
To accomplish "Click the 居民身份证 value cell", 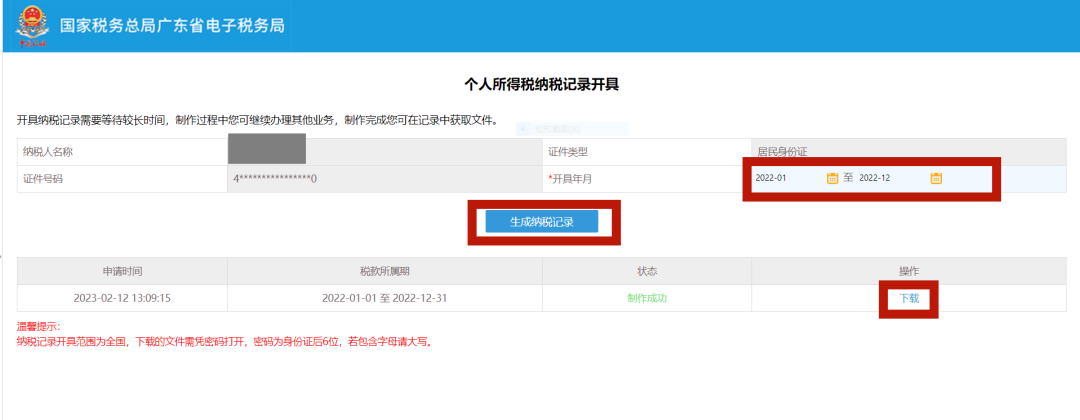I will tap(908, 151).
